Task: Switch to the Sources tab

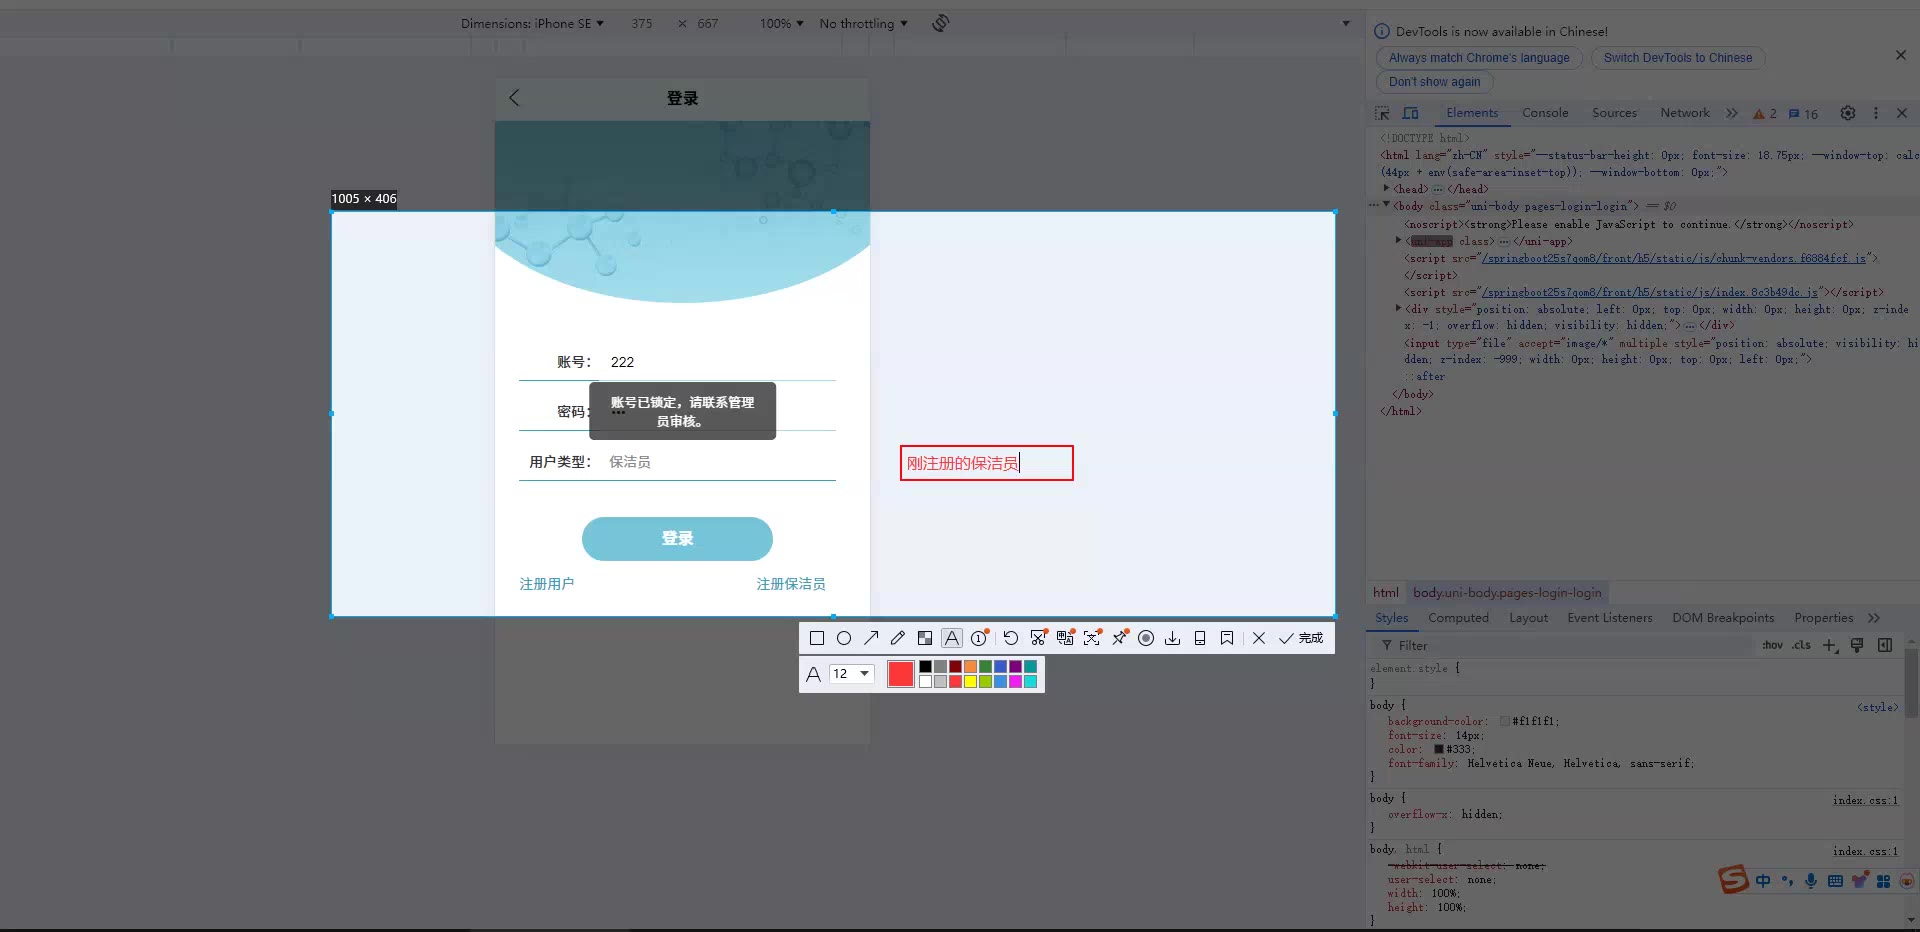Action: point(1614,113)
